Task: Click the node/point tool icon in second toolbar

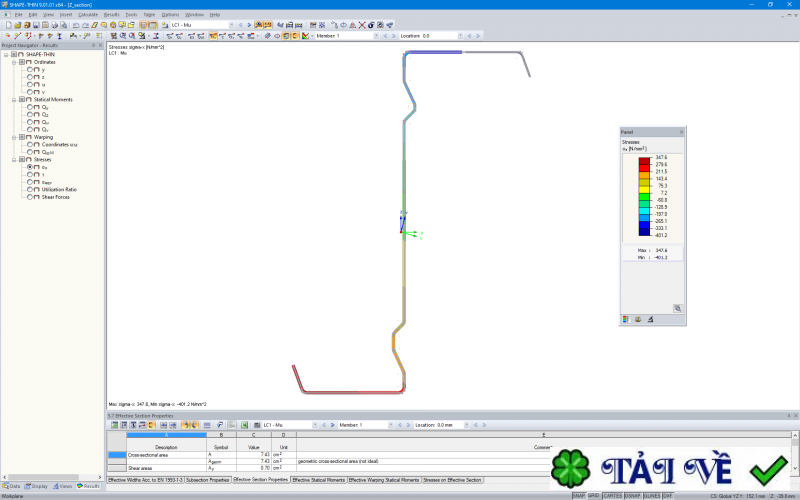Action: [x=8, y=36]
